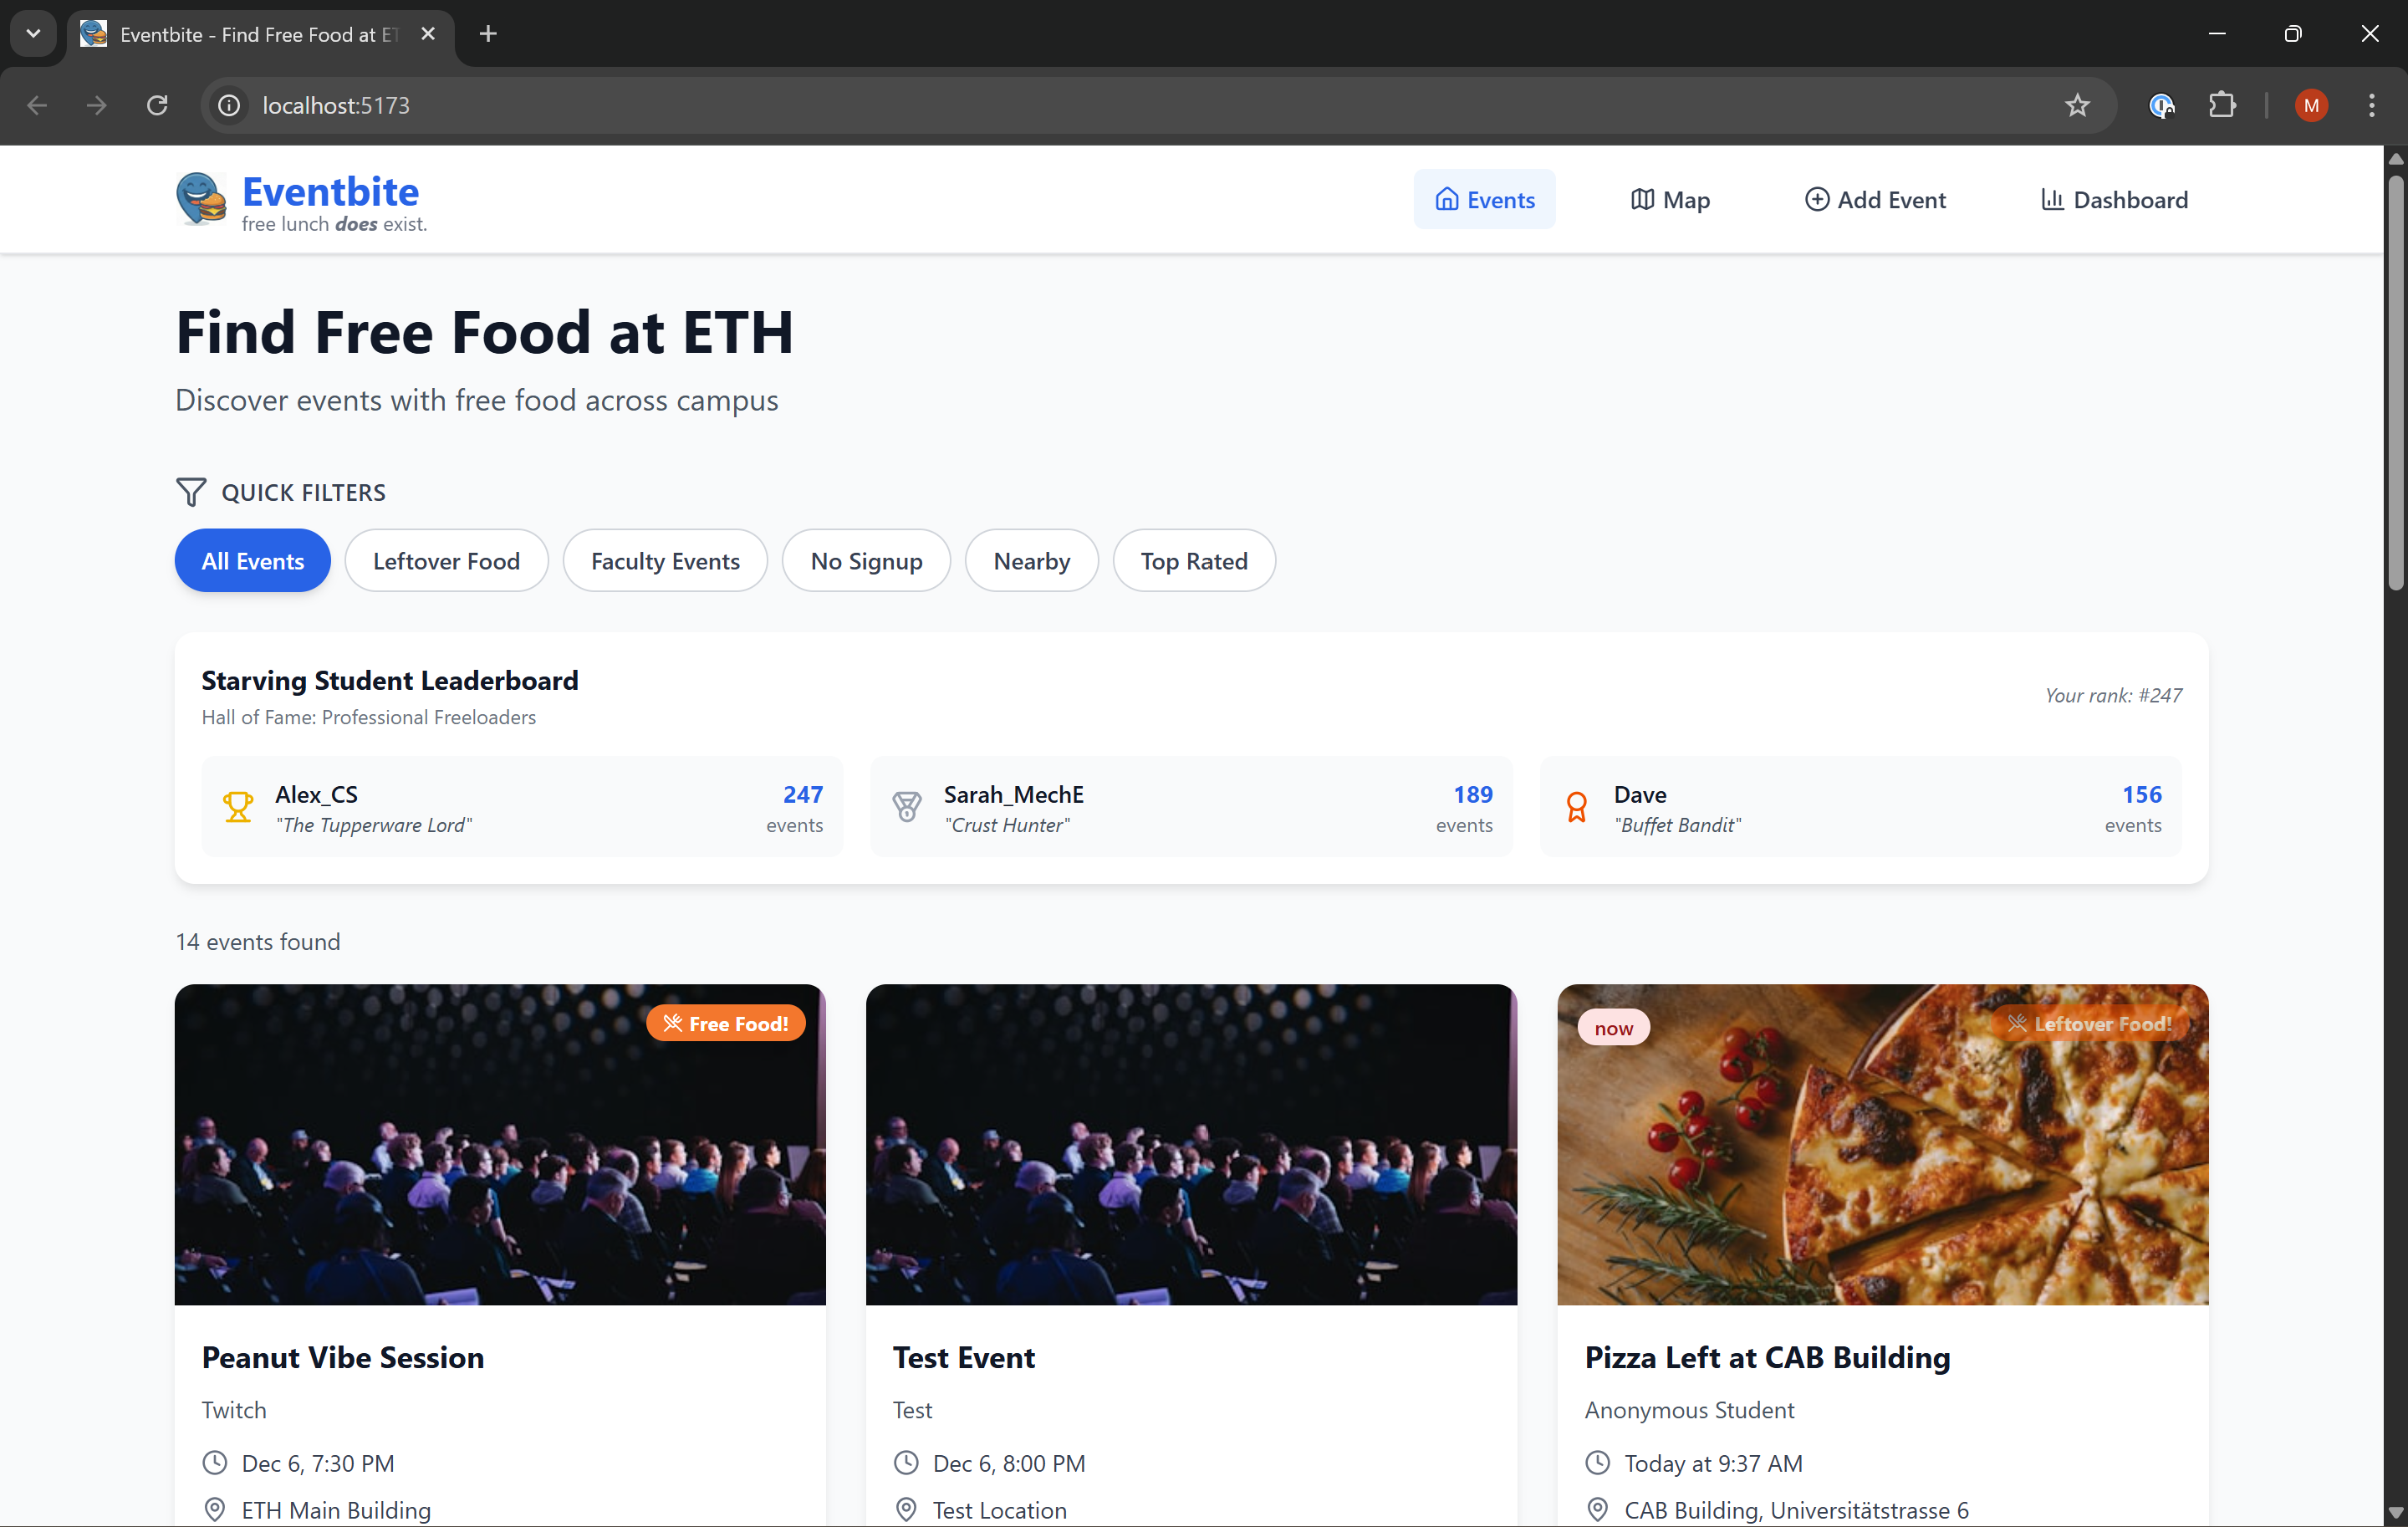Select the All Events filter
The image size is (2408, 1527).
(253, 561)
